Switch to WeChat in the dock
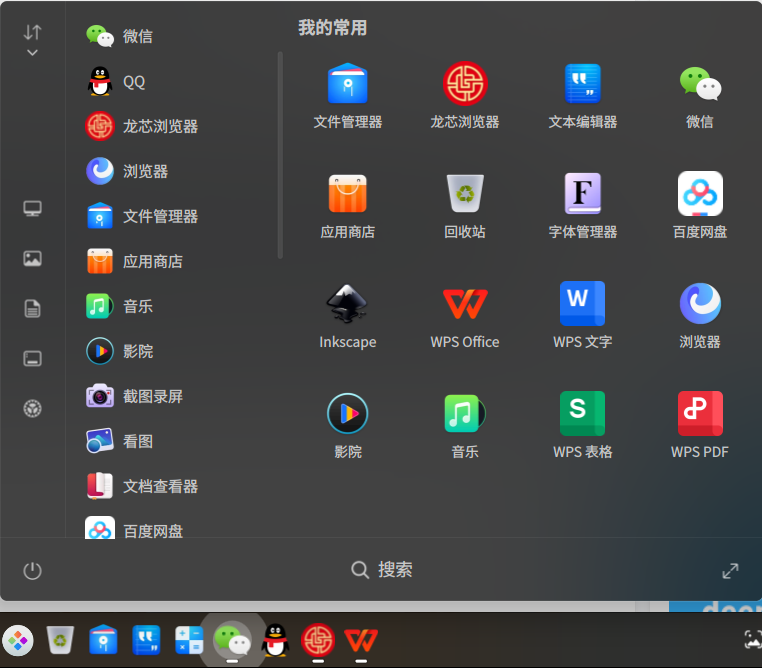762x668 pixels. [x=232, y=640]
